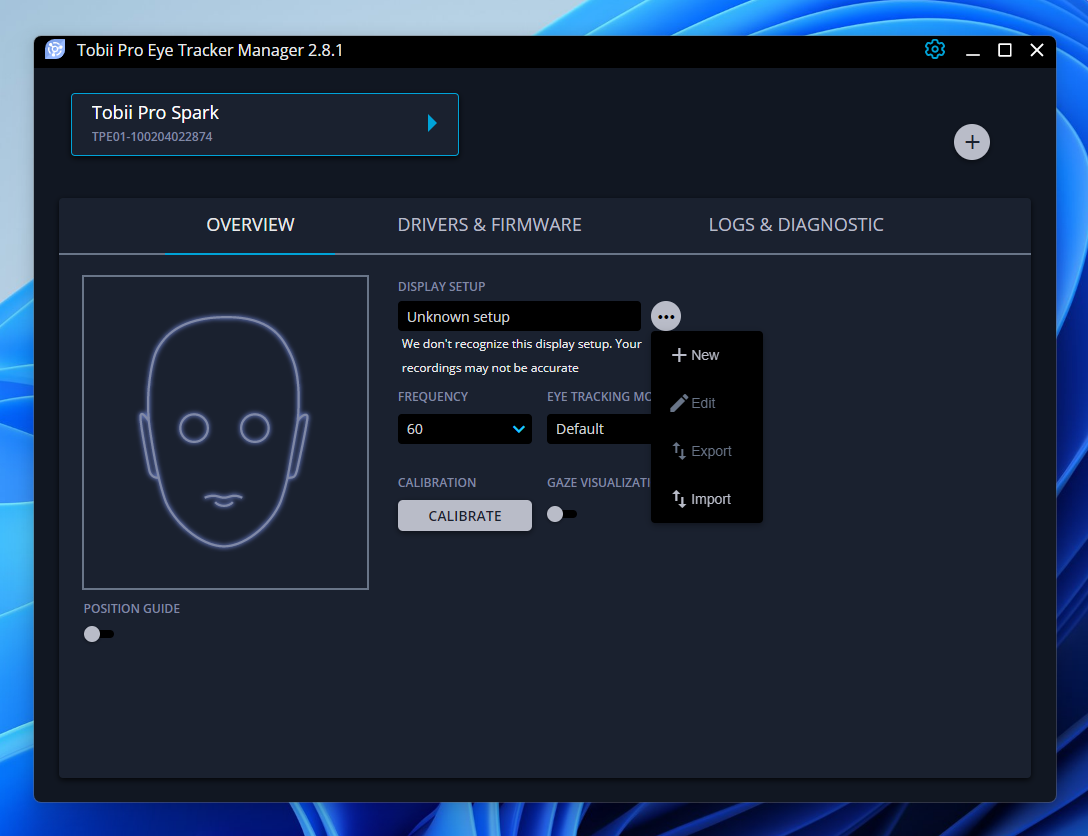Maximize the Eye Tracker Manager window
The height and width of the screenshot is (836, 1088).
click(1005, 50)
